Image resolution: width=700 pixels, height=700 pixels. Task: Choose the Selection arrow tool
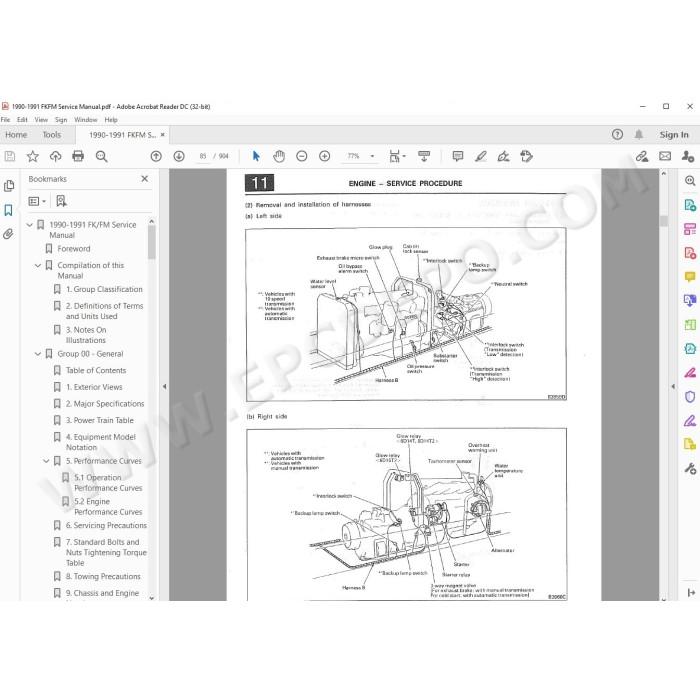pos(256,156)
